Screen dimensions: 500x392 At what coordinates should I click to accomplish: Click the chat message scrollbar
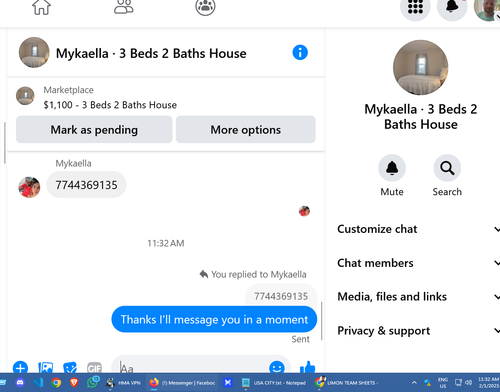(322, 321)
